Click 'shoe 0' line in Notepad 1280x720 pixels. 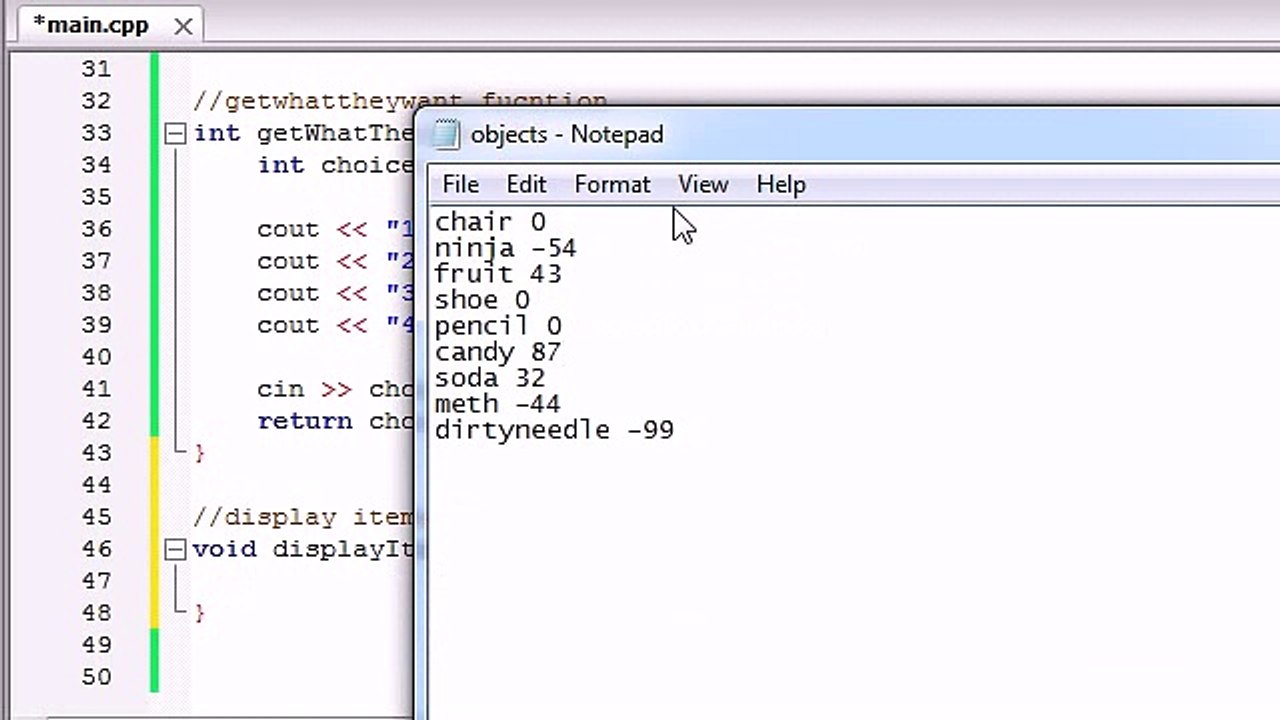(x=482, y=300)
